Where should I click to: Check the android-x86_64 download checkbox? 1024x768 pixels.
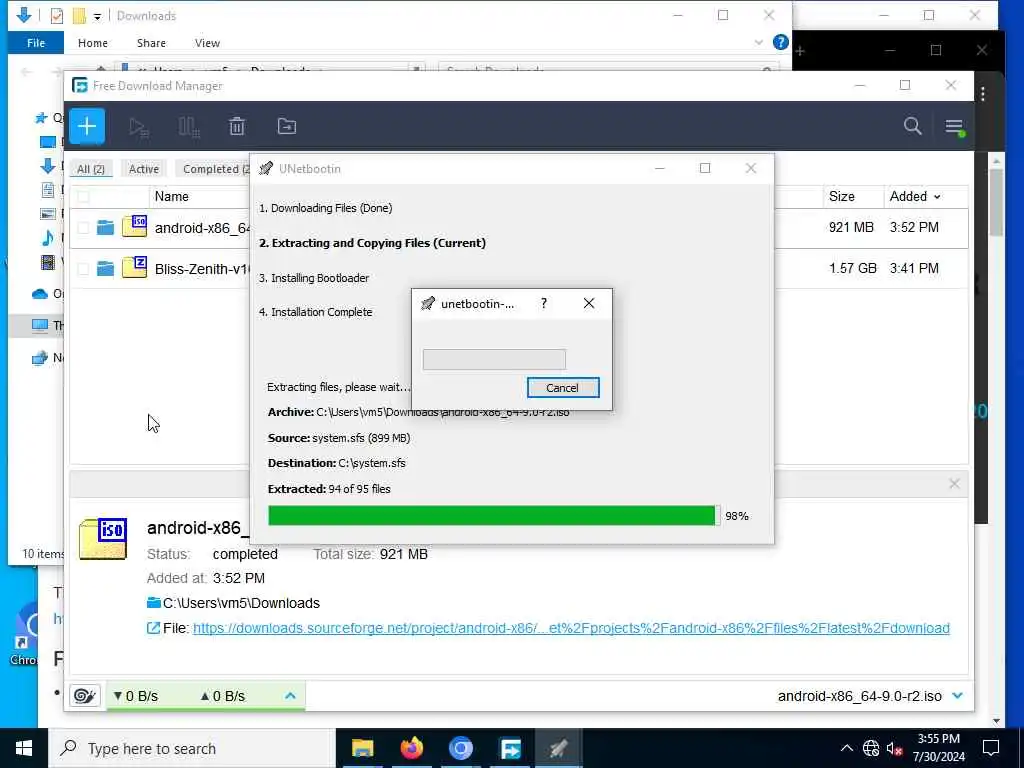pos(84,227)
